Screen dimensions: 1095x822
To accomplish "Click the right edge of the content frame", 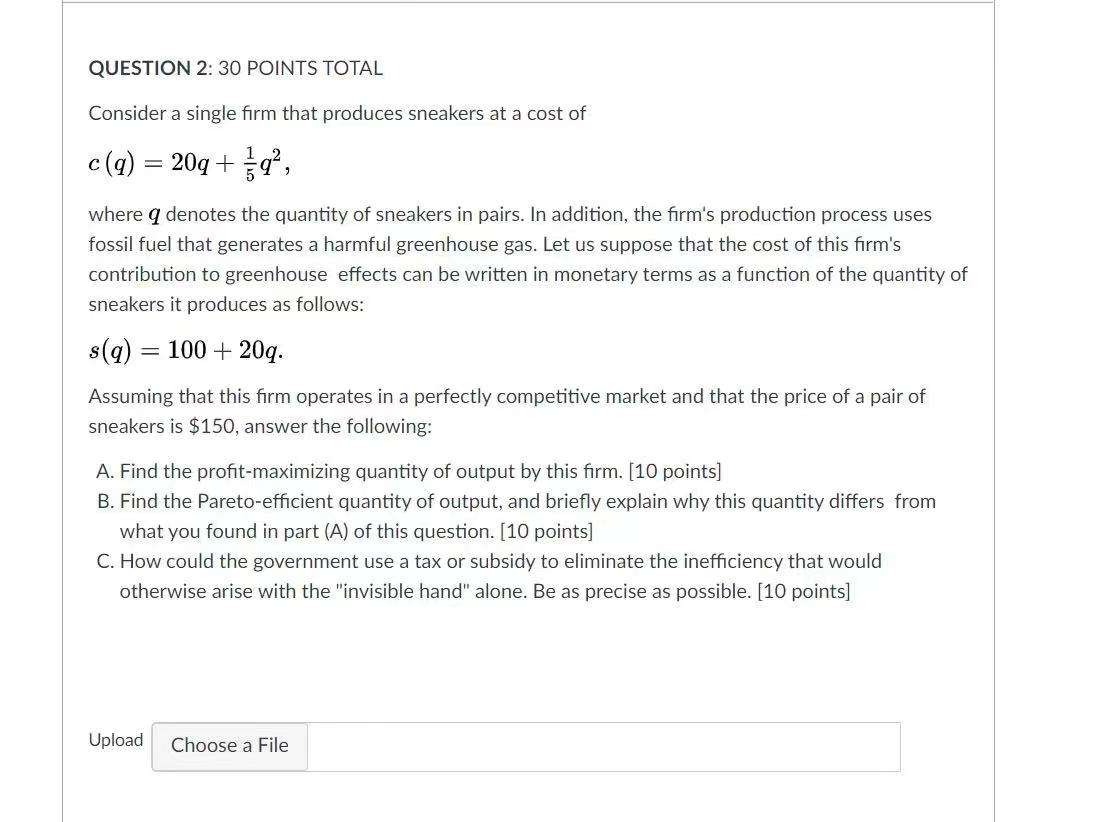I will coord(994,400).
